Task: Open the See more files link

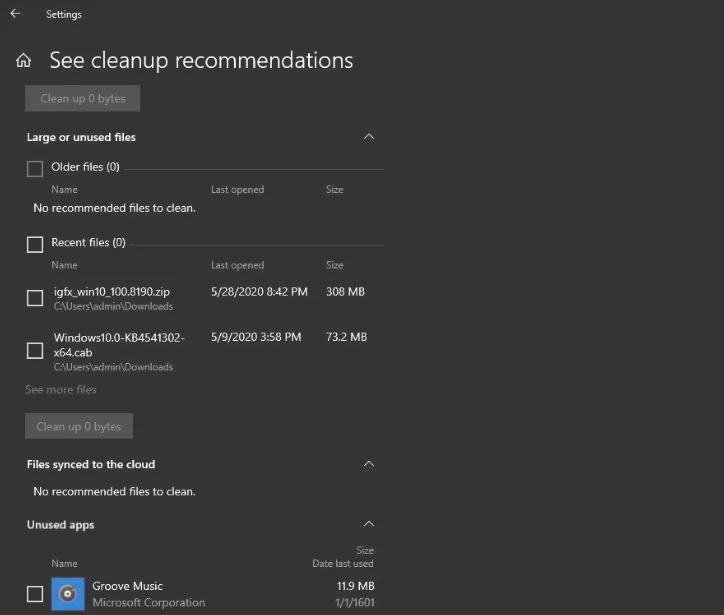Action: click(x=61, y=390)
